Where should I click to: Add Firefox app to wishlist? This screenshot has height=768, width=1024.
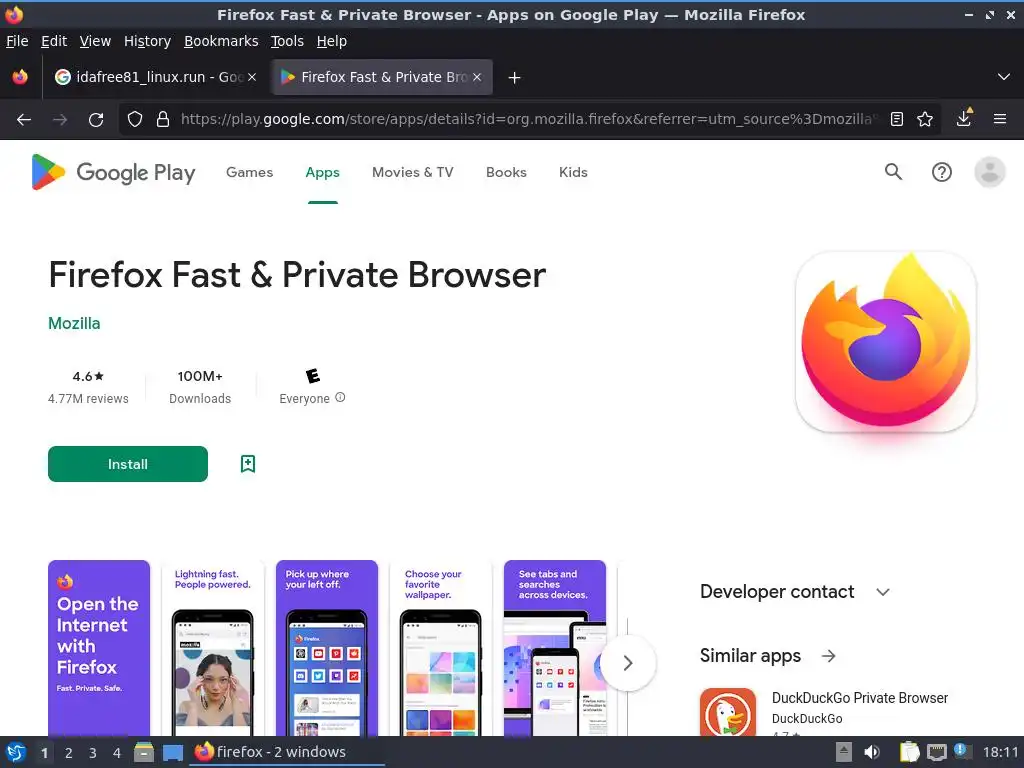248,464
